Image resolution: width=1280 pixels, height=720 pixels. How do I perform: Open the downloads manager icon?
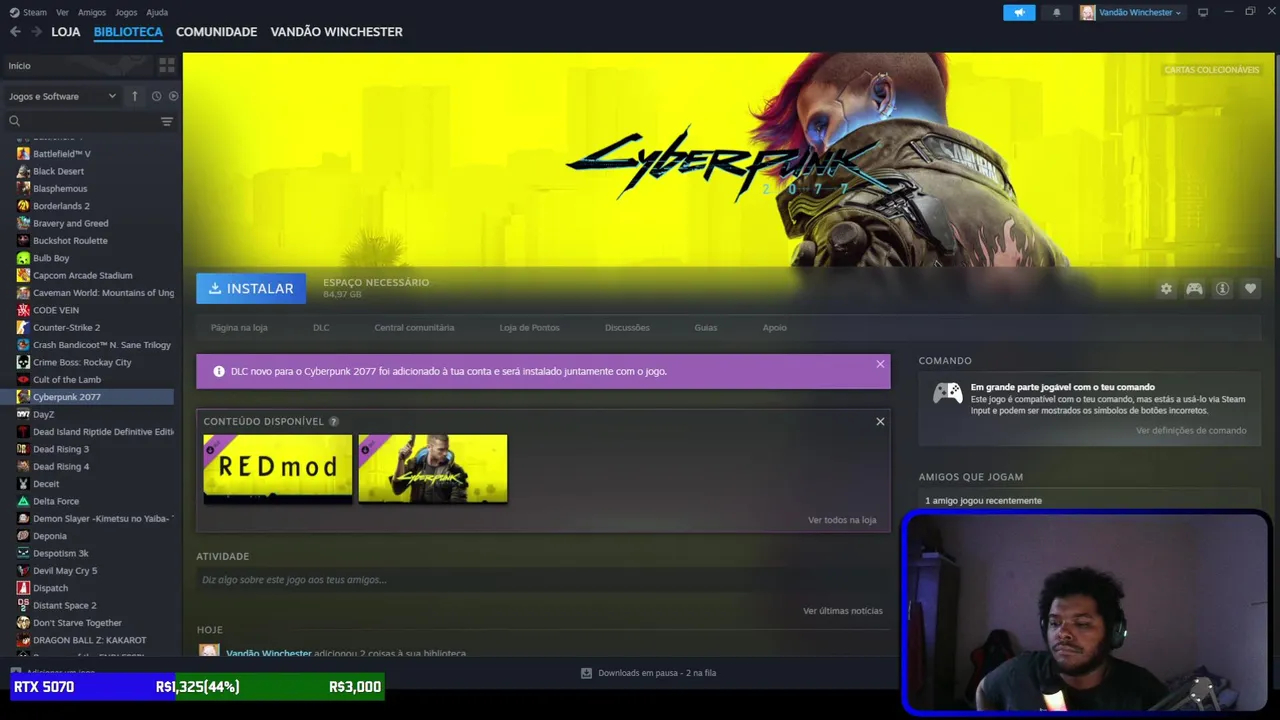pos(586,673)
